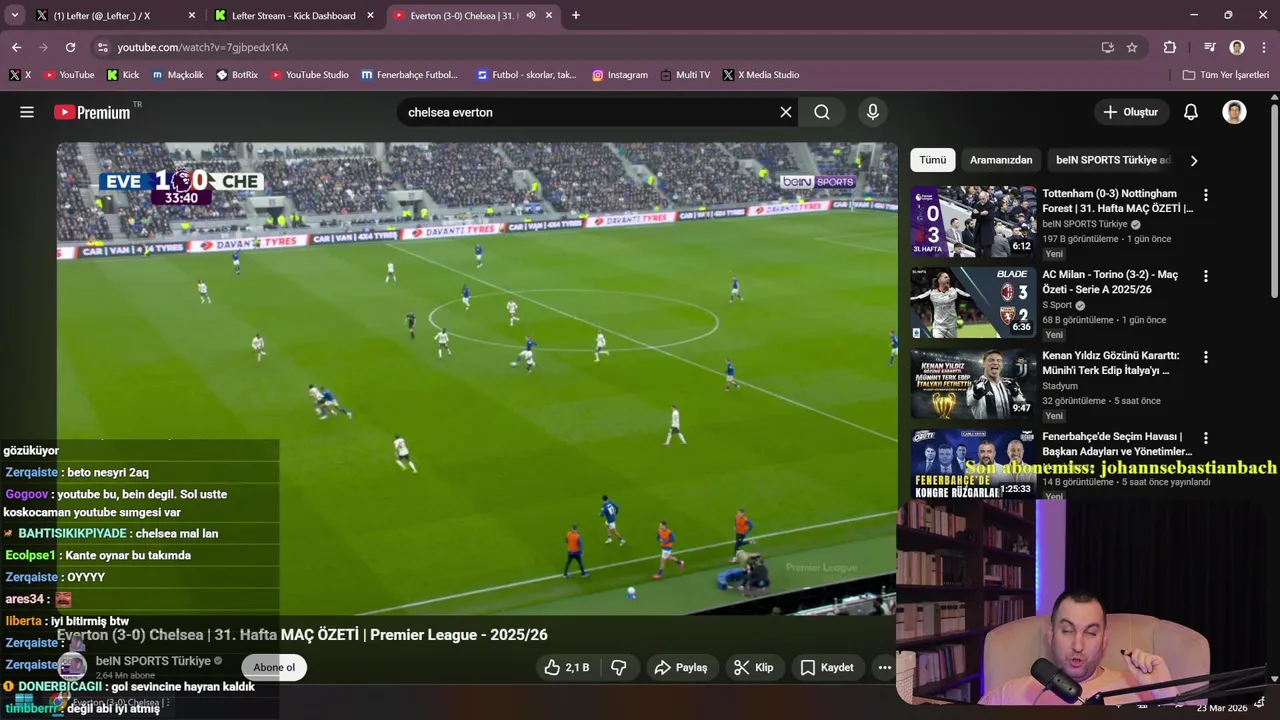Viewport: 1280px width, 720px height.
Task: Open the Futbol - skorlar bookmark
Action: click(527, 75)
